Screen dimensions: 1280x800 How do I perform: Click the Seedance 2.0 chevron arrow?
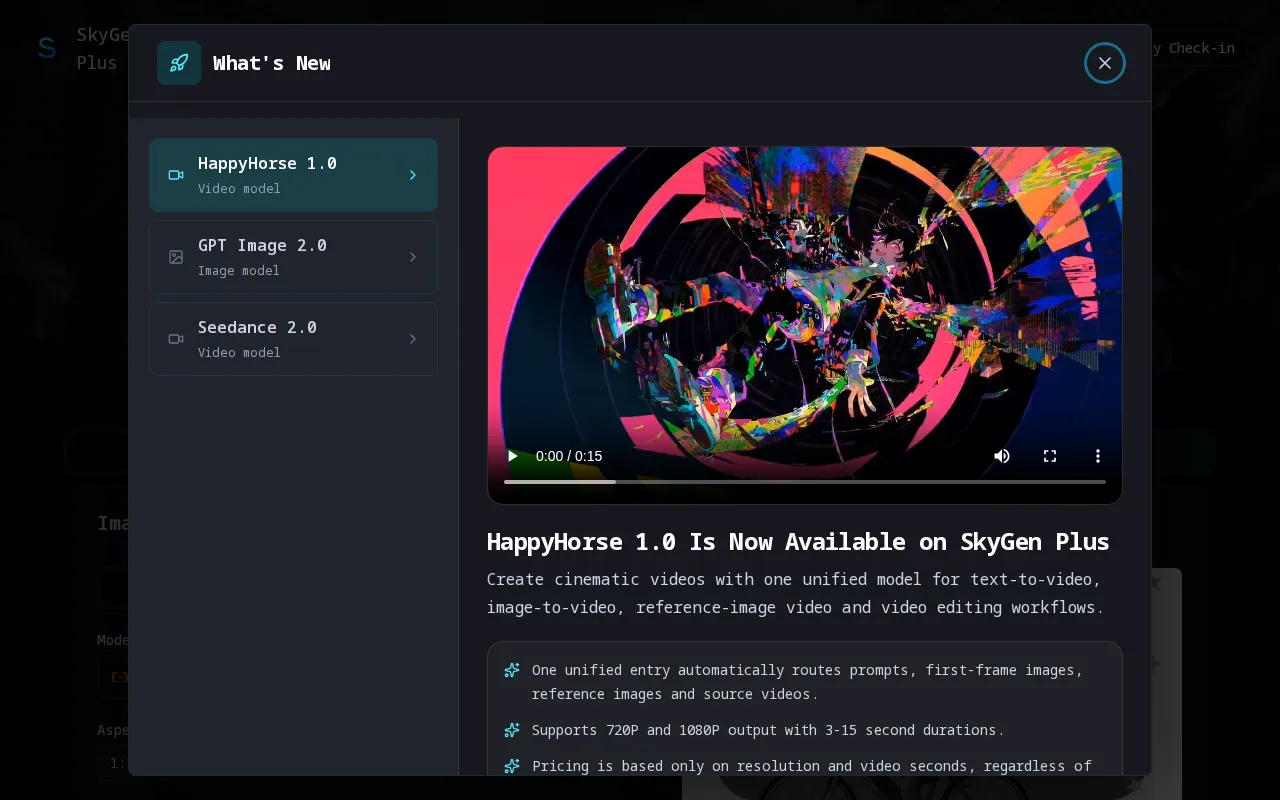click(x=413, y=339)
